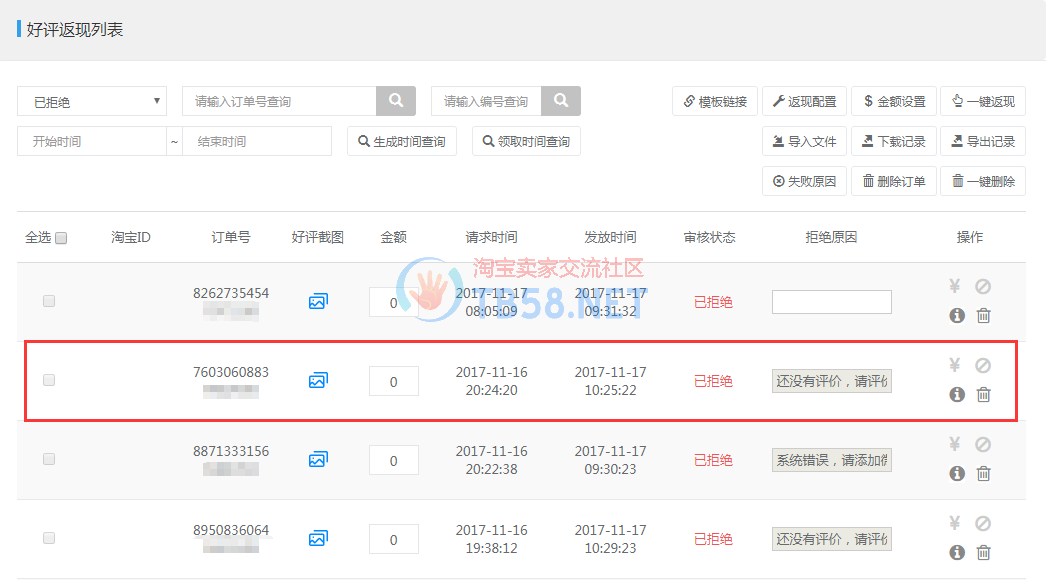Click the amount field for order 8262735454
The width and height of the screenshot is (1046, 580).
(394, 302)
